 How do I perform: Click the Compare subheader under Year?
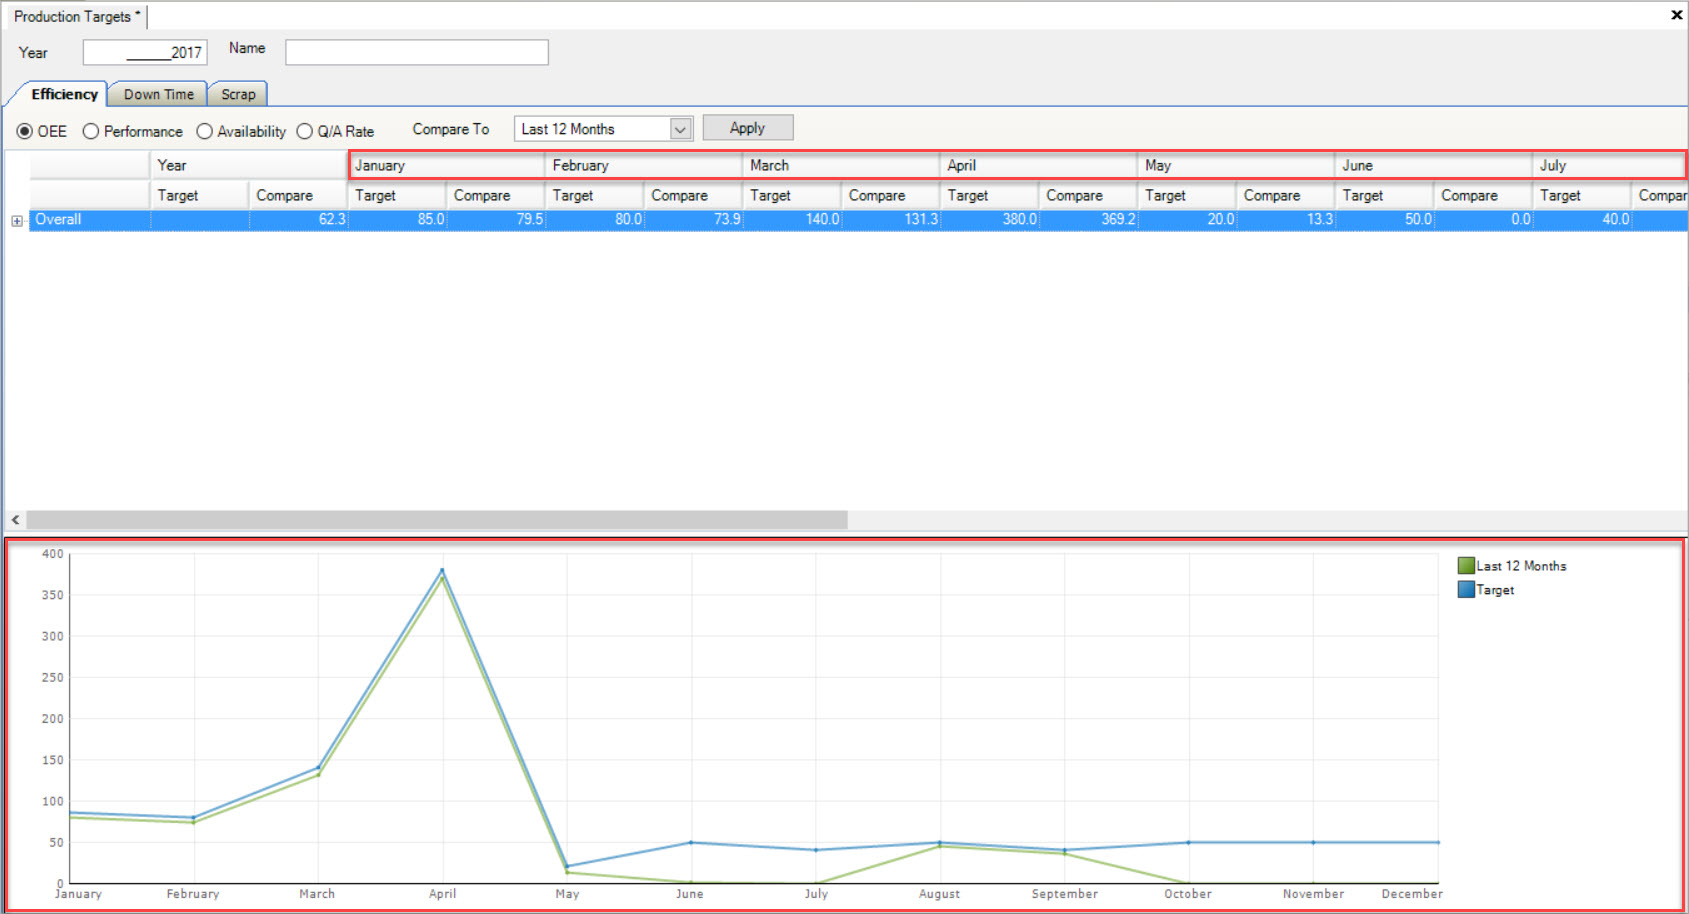click(298, 195)
